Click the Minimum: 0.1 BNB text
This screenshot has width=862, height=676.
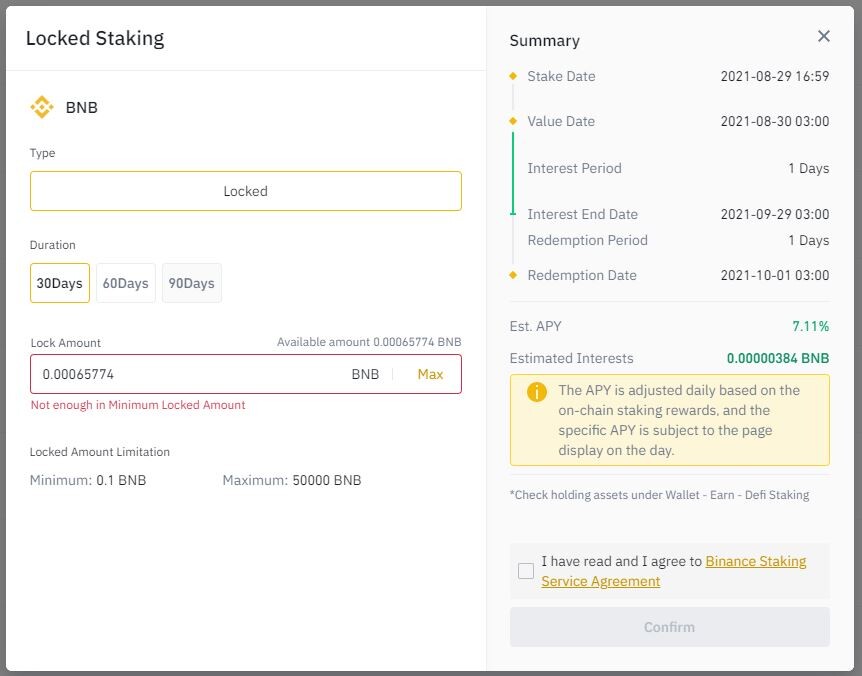88,480
